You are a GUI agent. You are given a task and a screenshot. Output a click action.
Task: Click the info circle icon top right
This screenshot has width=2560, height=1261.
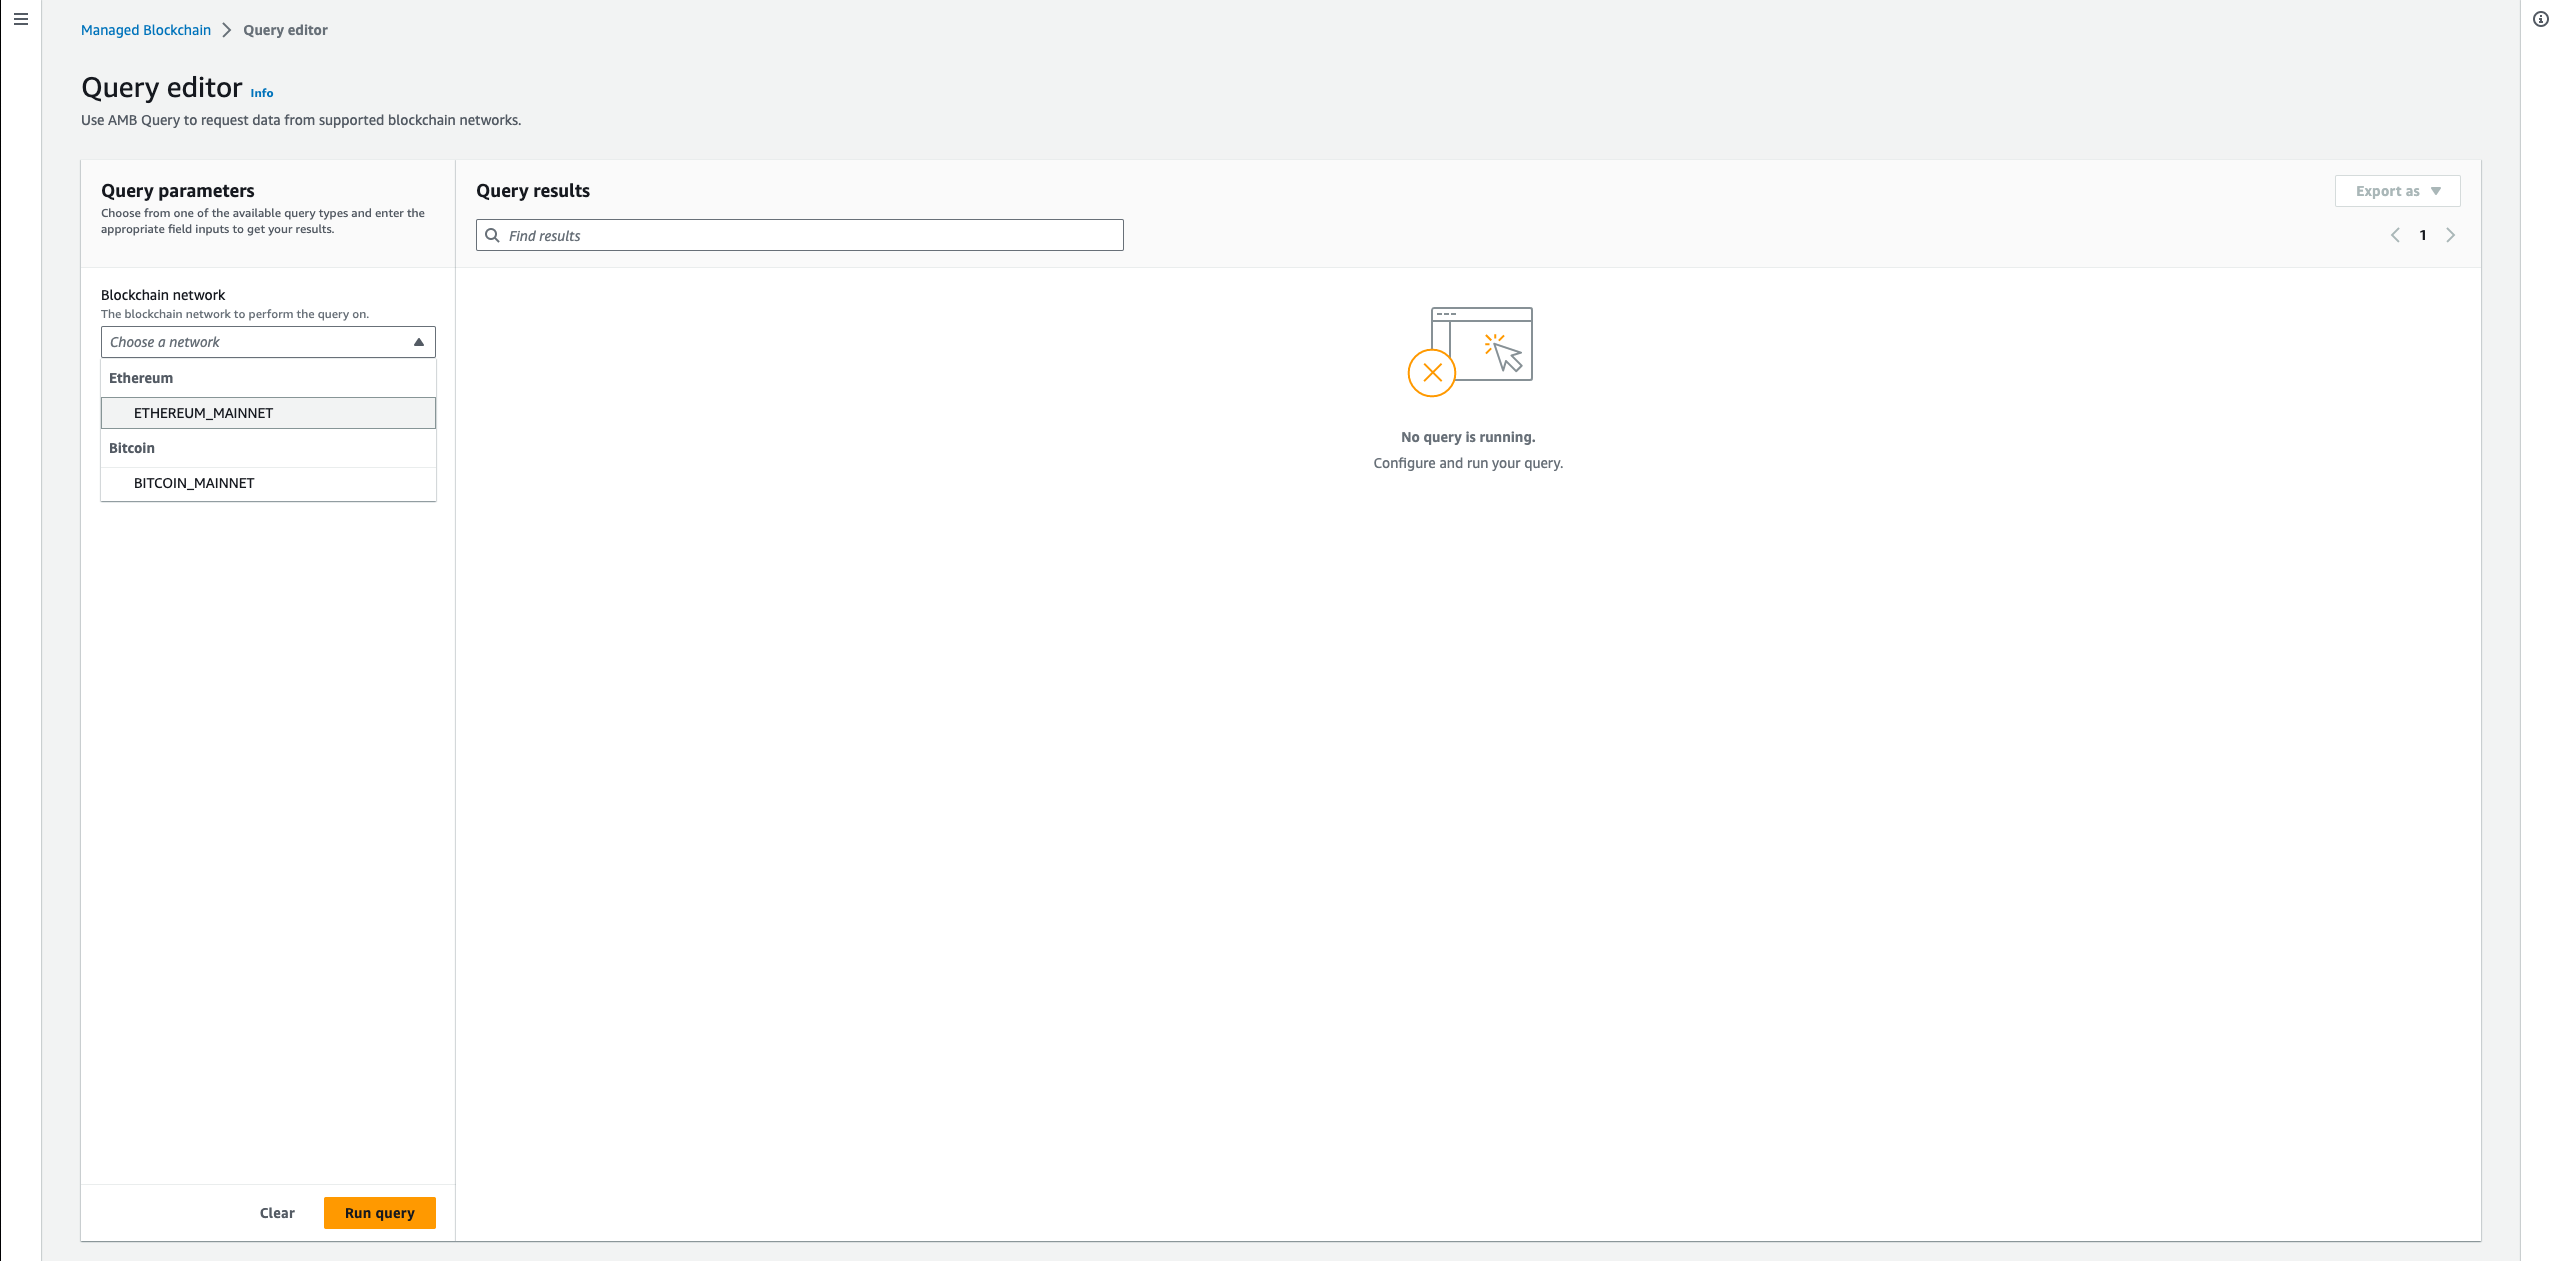point(2540,19)
